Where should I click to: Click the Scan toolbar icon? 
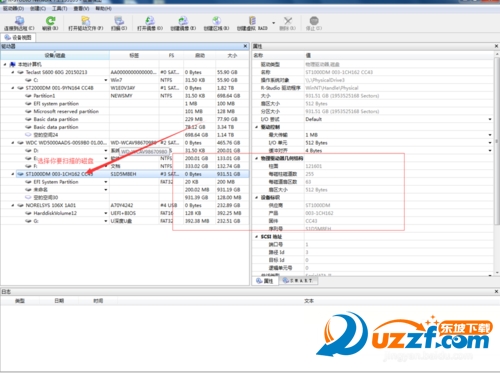[119, 23]
